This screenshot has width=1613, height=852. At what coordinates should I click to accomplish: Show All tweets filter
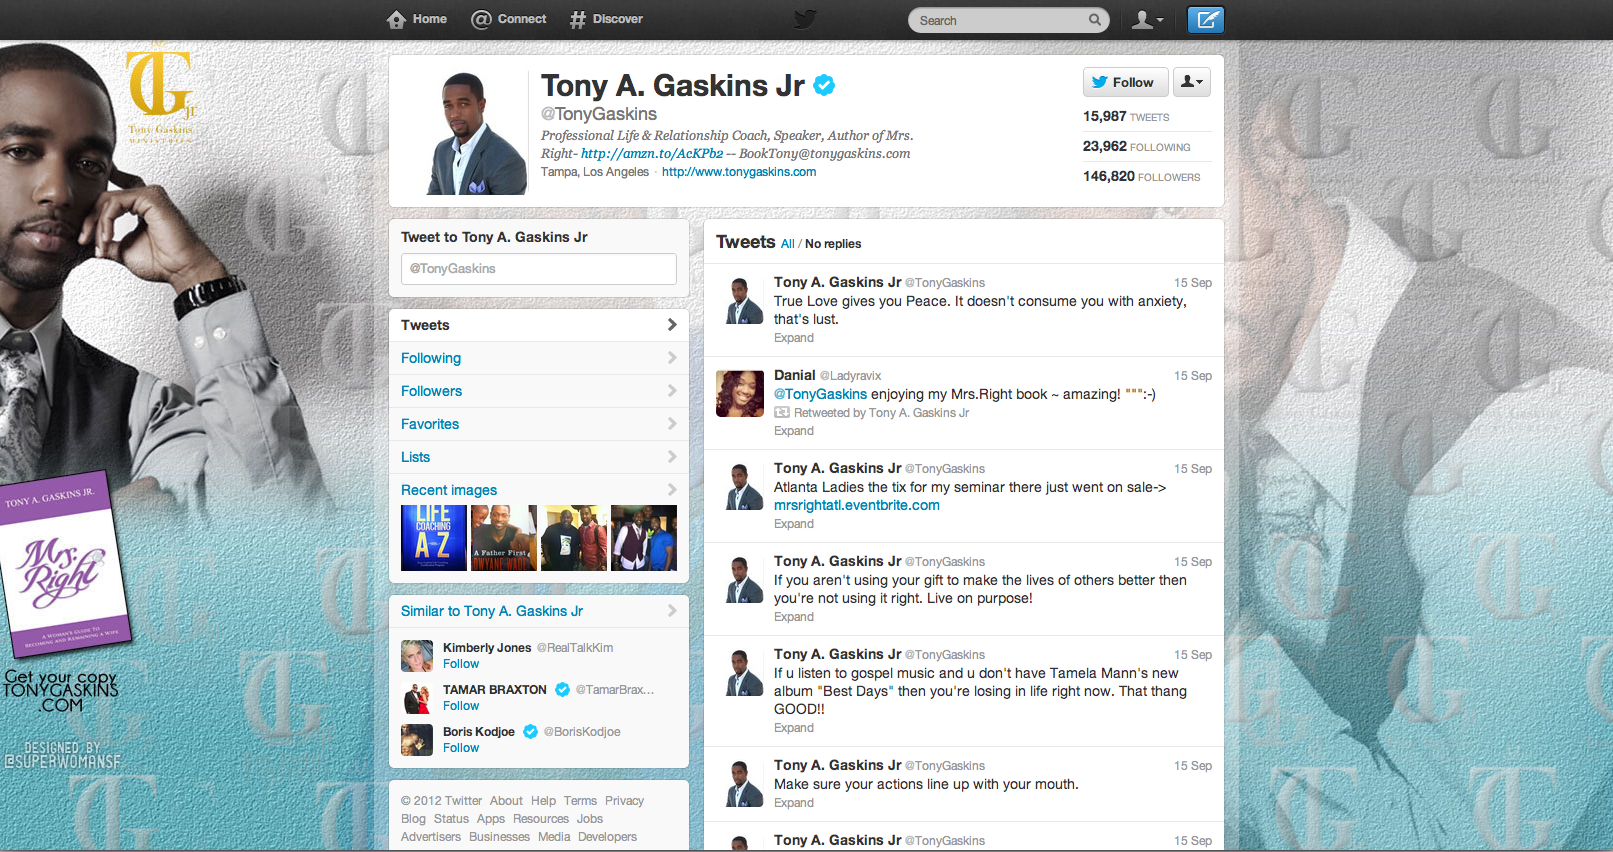pyautogui.click(x=788, y=244)
